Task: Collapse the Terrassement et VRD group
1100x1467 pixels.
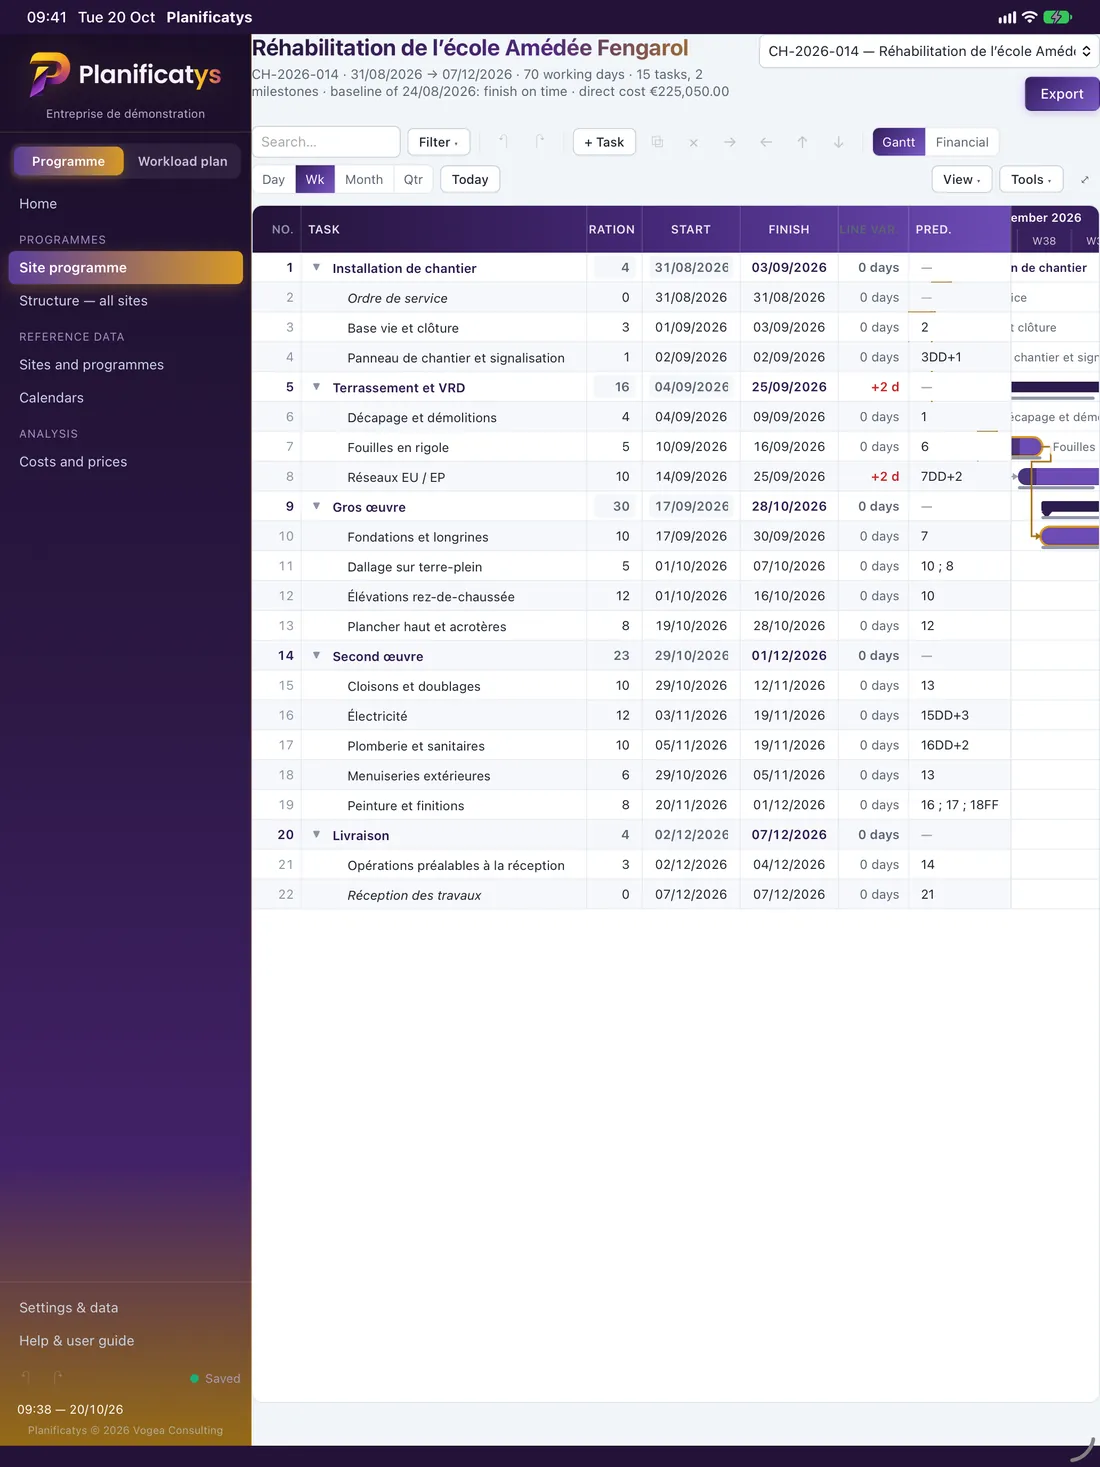Action: pos(316,386)
